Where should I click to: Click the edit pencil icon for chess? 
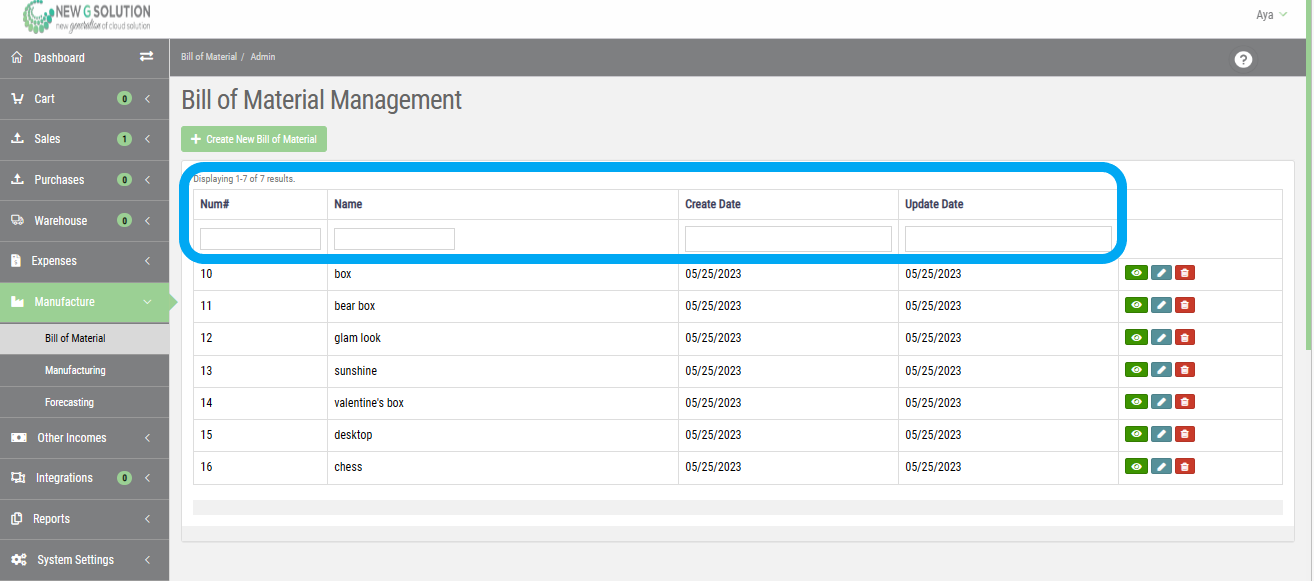[x=1160, y=467]
